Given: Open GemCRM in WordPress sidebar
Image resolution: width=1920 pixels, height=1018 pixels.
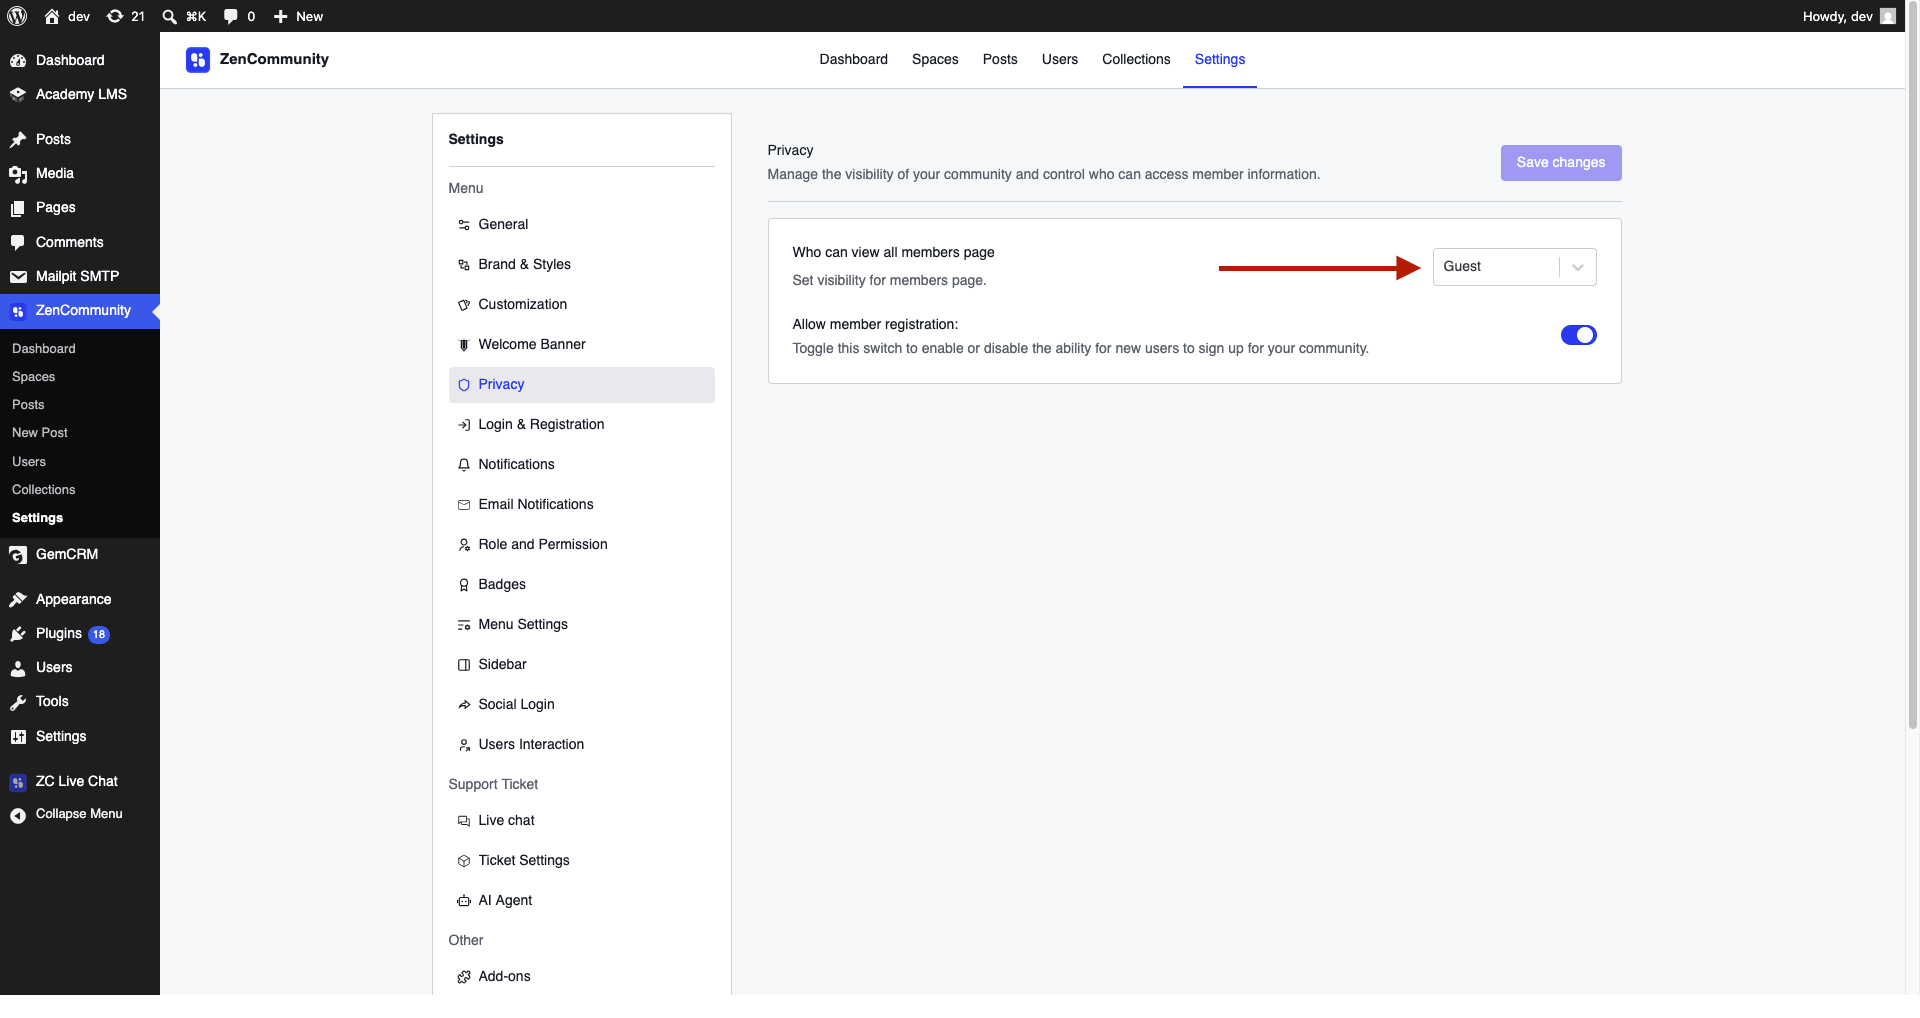Looking at the screenshot, I should tap(80, 554).
